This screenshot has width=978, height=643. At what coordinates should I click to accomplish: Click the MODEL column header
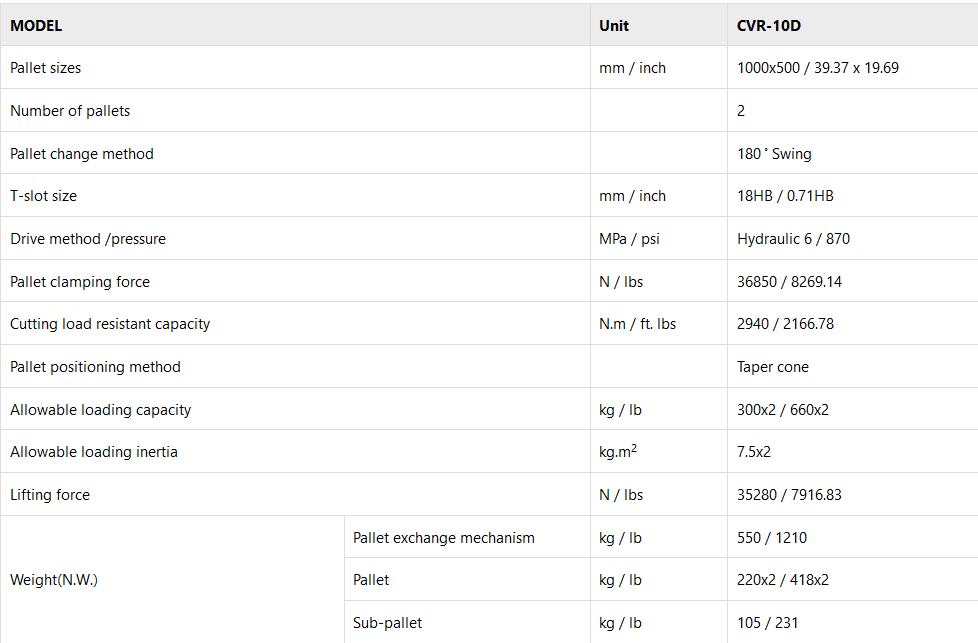pyautogui.click(x=36, y=25)
